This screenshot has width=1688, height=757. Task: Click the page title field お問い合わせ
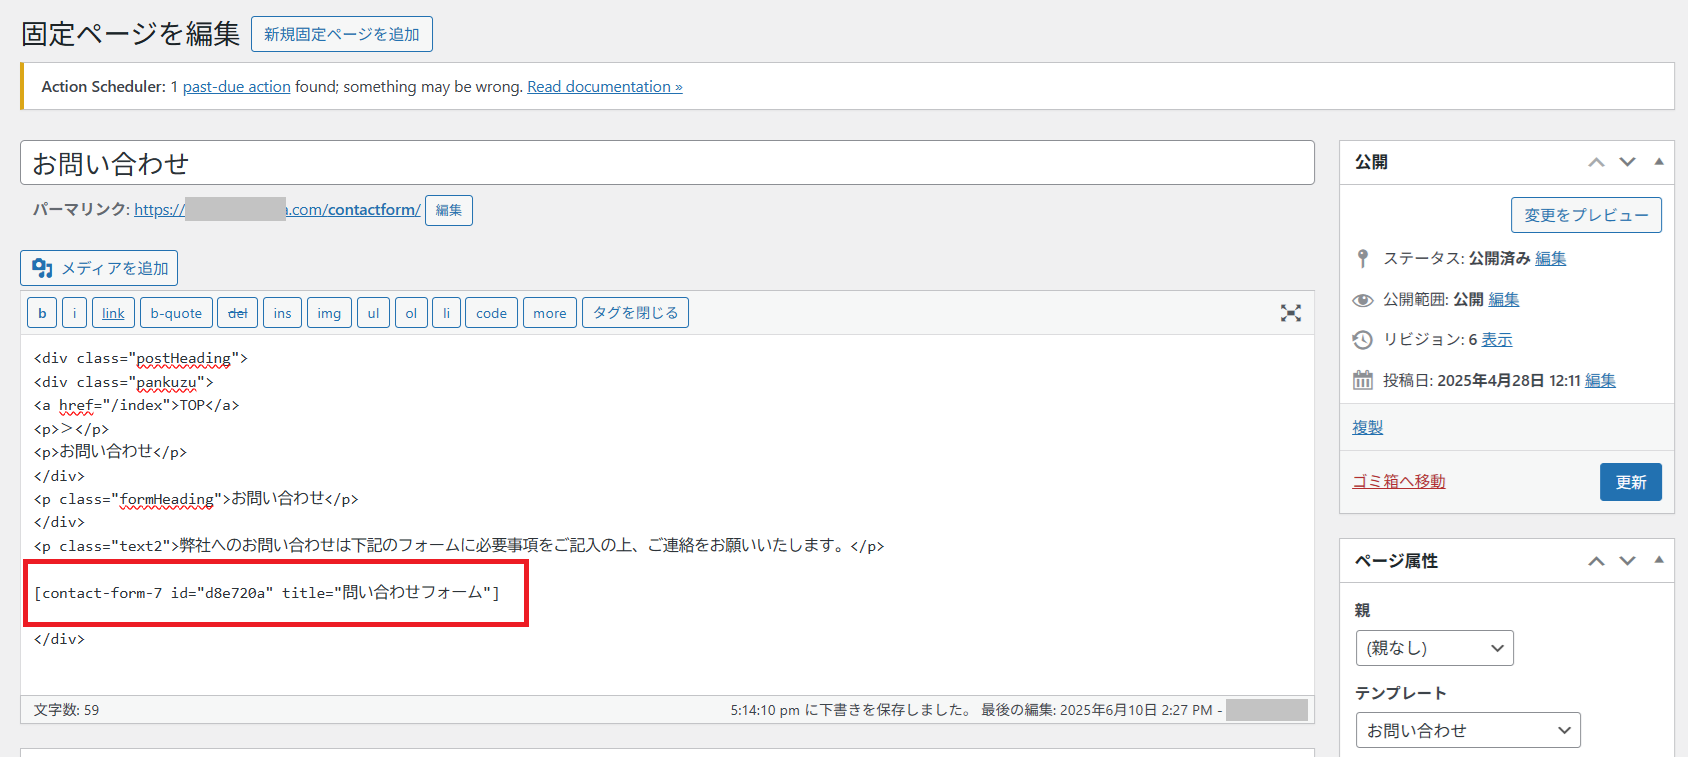point(666,163)
